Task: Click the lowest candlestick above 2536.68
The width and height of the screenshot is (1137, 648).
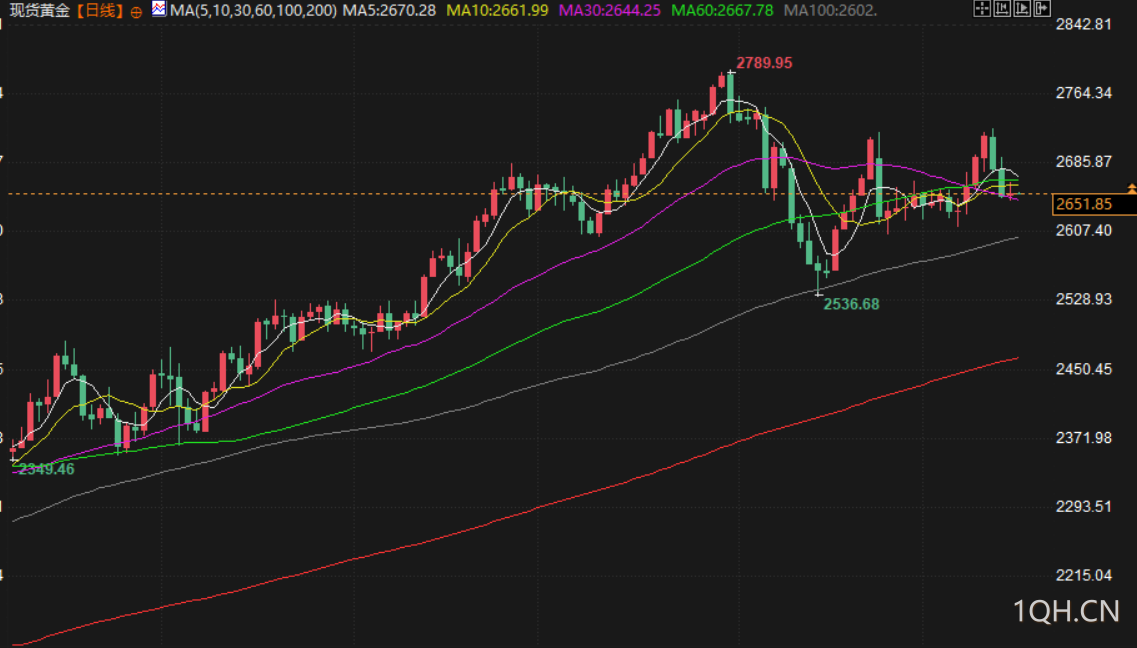Action: [819, 275]
